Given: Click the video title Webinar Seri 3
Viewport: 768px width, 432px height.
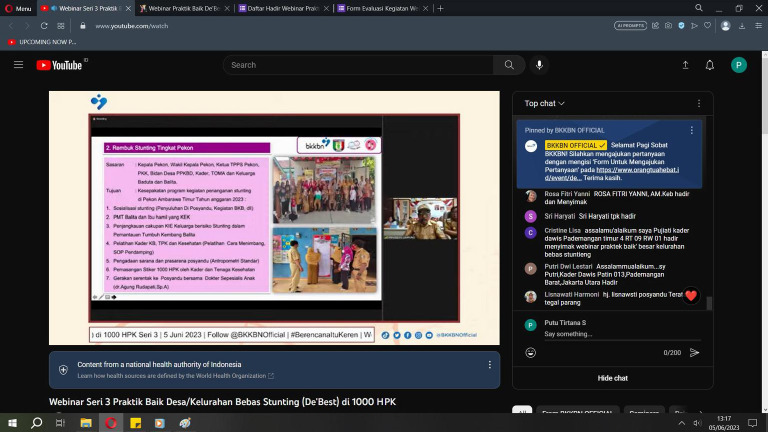Looking at the screenshot, I should point(222,402).
